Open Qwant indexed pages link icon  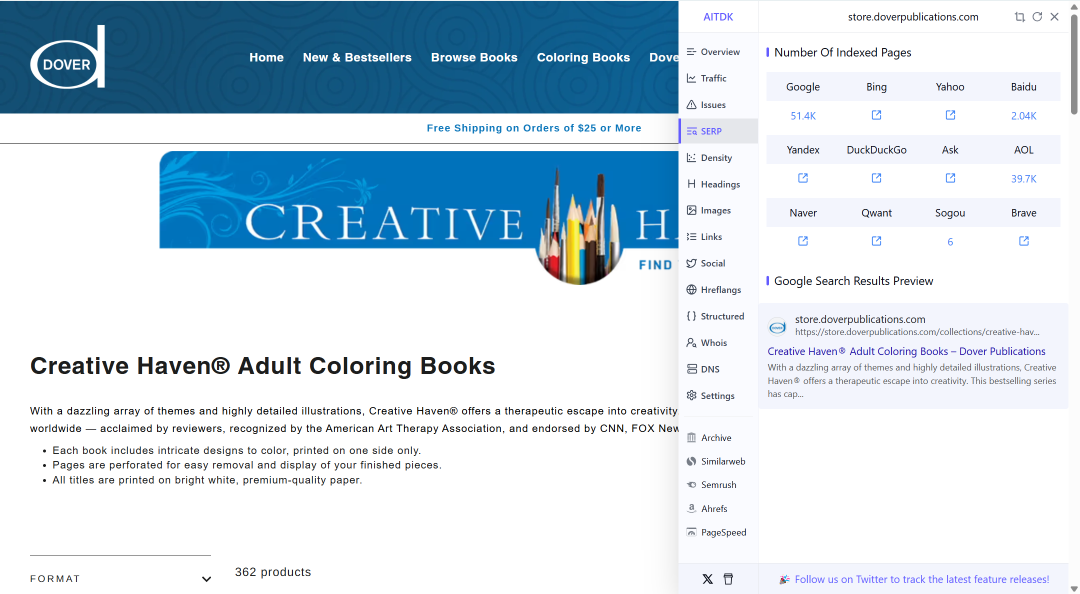pyautogui.click(x=876, y=240)
